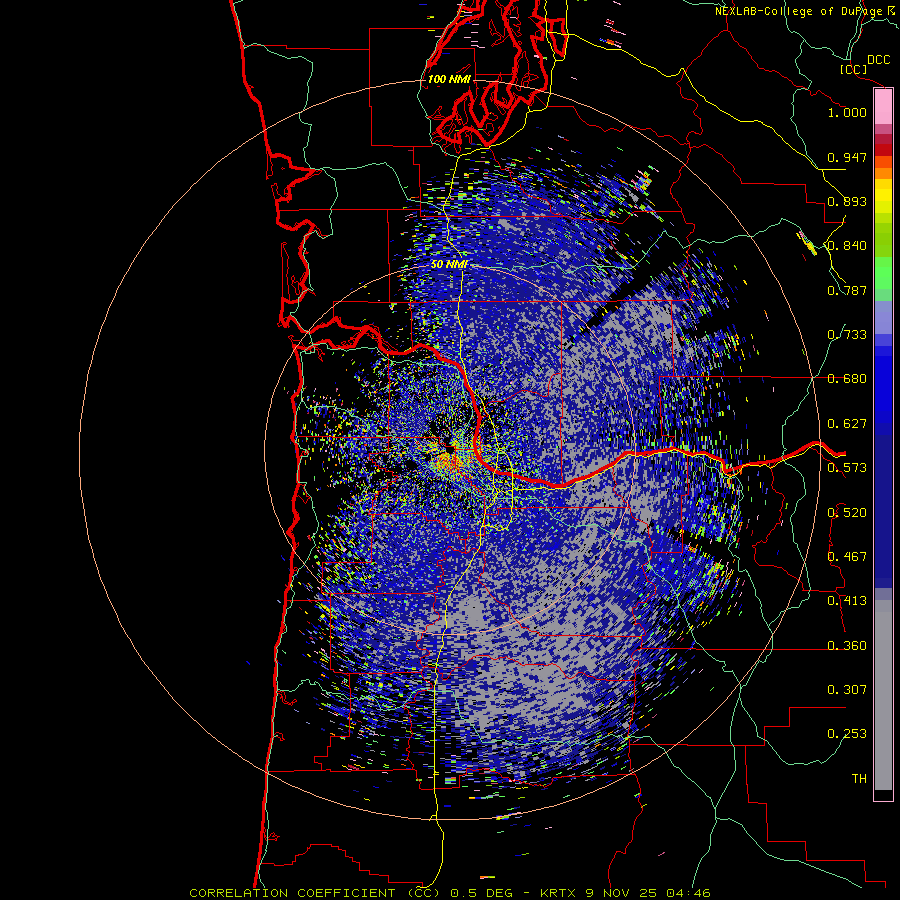The image size is (900, 900).
Task: Click the 0.733 scale value
Action: (x=847, y=335)
